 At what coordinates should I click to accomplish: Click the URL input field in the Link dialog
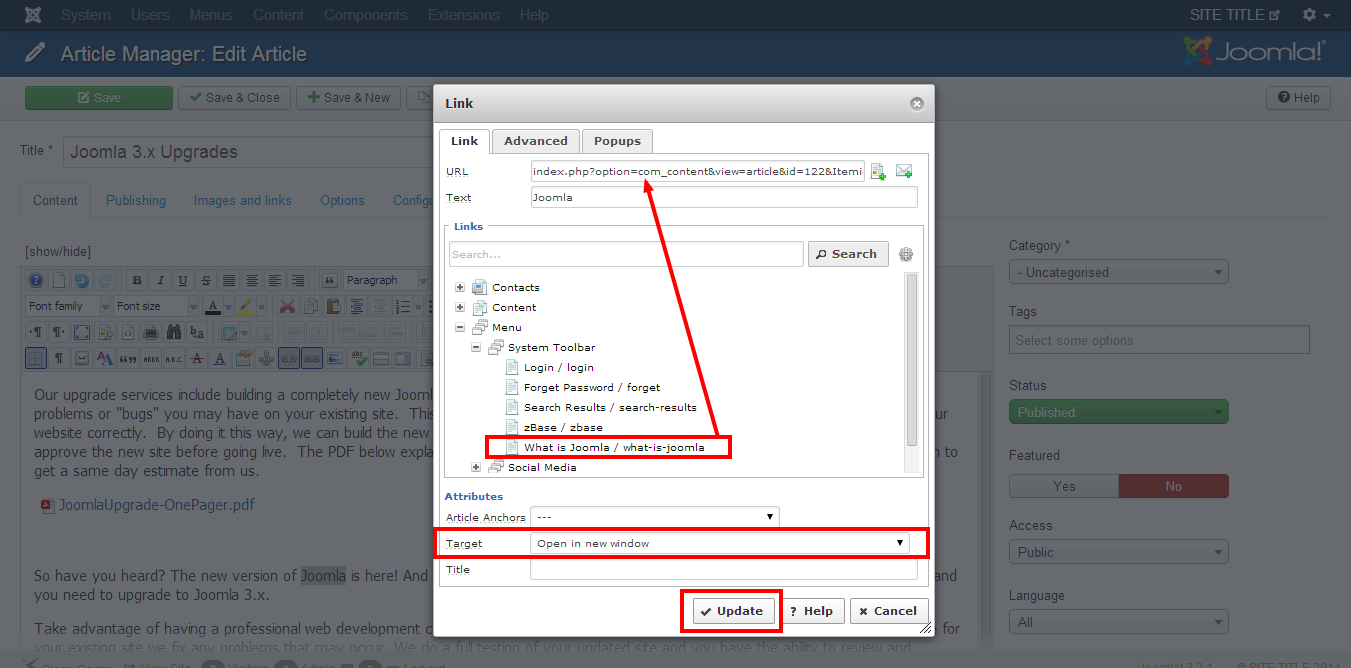[x=698, y=171]
